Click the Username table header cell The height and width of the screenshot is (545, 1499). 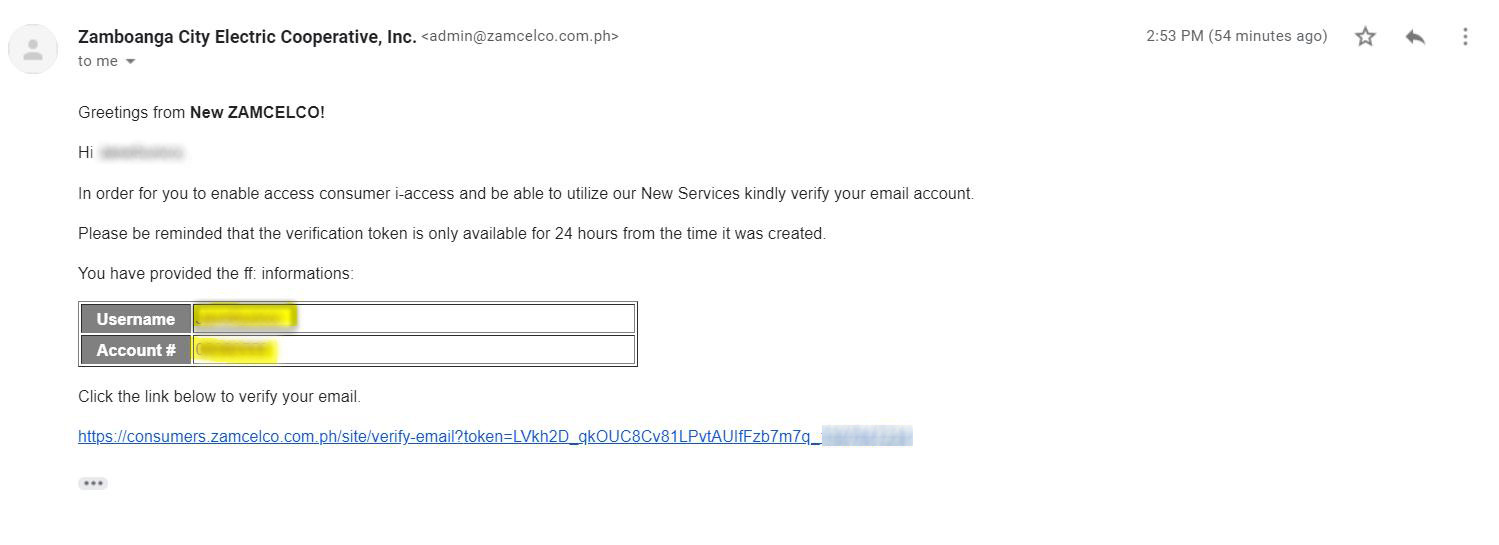click(136, 319)
